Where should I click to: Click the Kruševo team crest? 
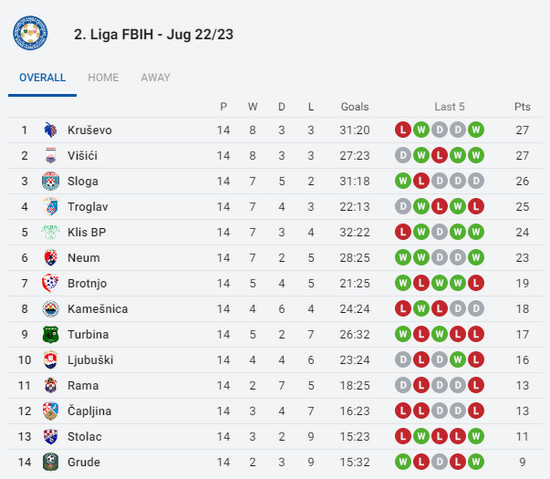click(51, 130)
